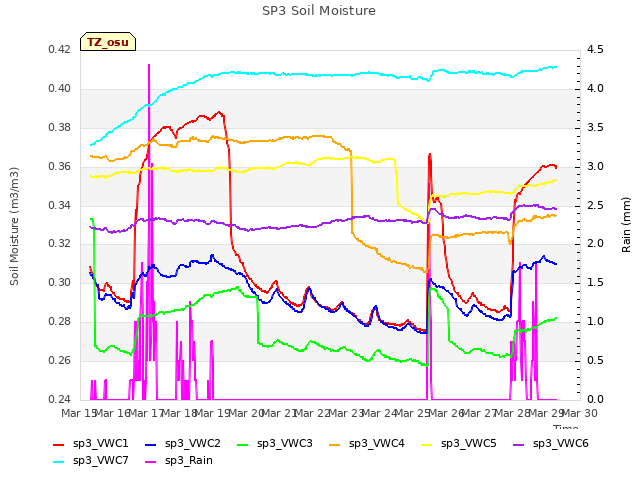Click the red sp3_VWC1 legend swatch

[59, 444]
